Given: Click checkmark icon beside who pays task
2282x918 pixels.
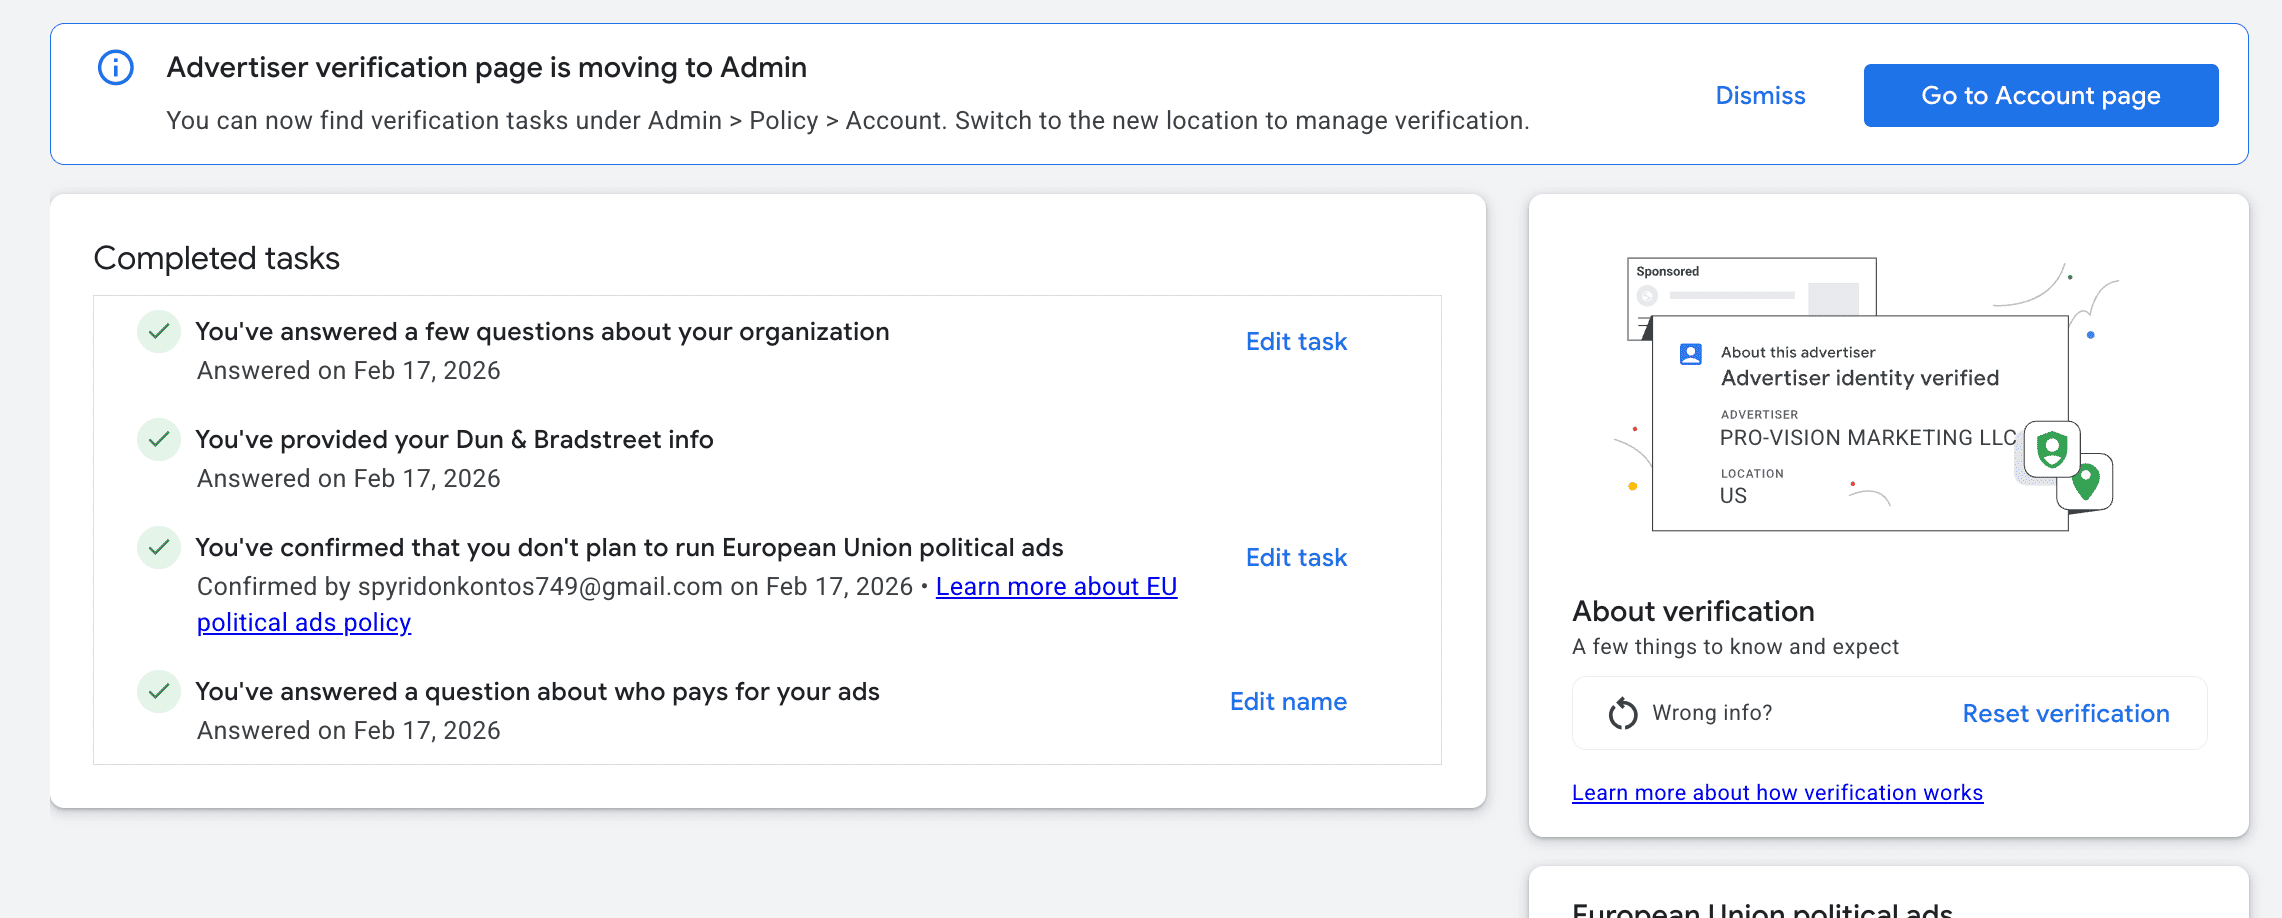Looking at the screenshot, I should [158, 691].
